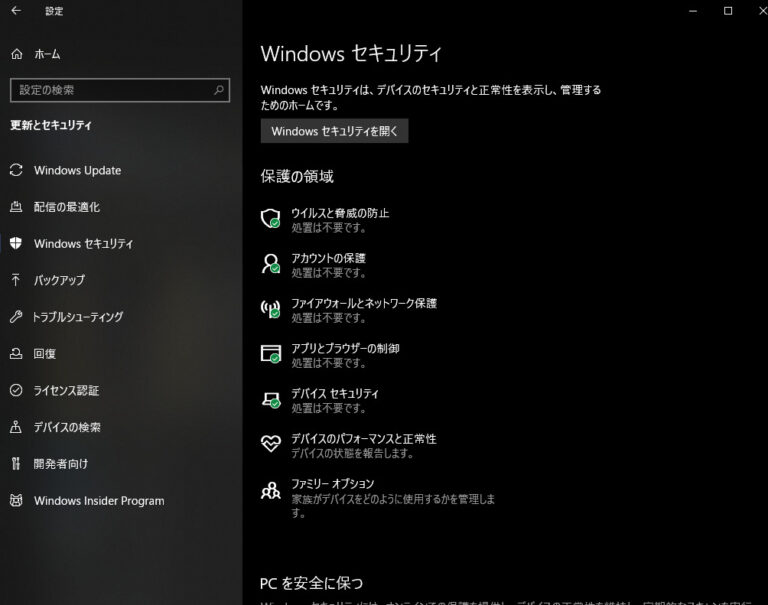
Task: Minimize the Settings window
Action: (693, 11)
